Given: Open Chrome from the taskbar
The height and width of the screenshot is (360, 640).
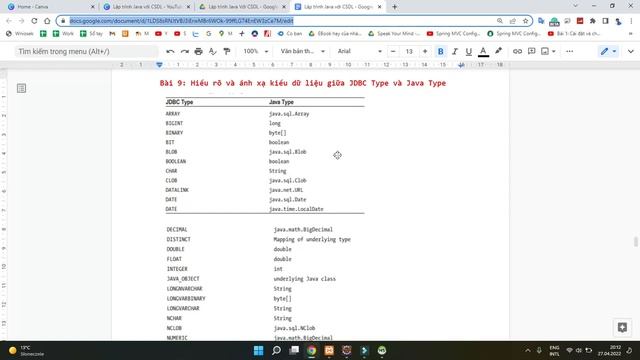Looking at the screenshot, I should click(x=311, y=350).
